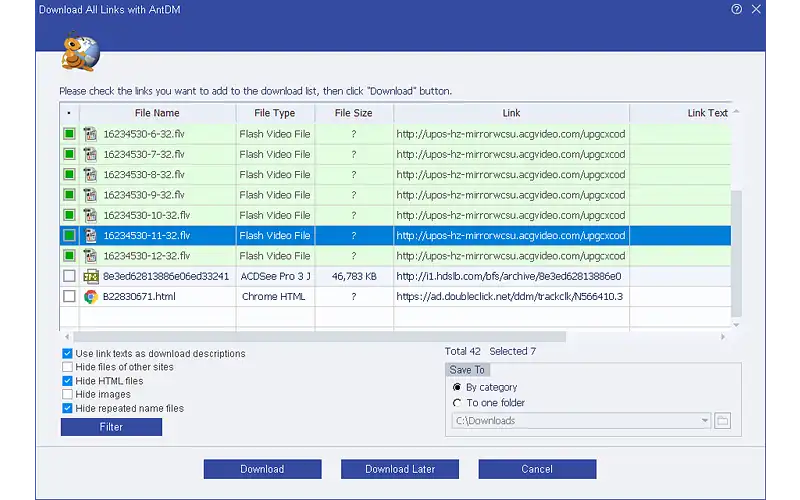Select the ACDSee Pro 3 J file type cell
Viewport: 800px width, 500px height.
click(x=276, y=277)
